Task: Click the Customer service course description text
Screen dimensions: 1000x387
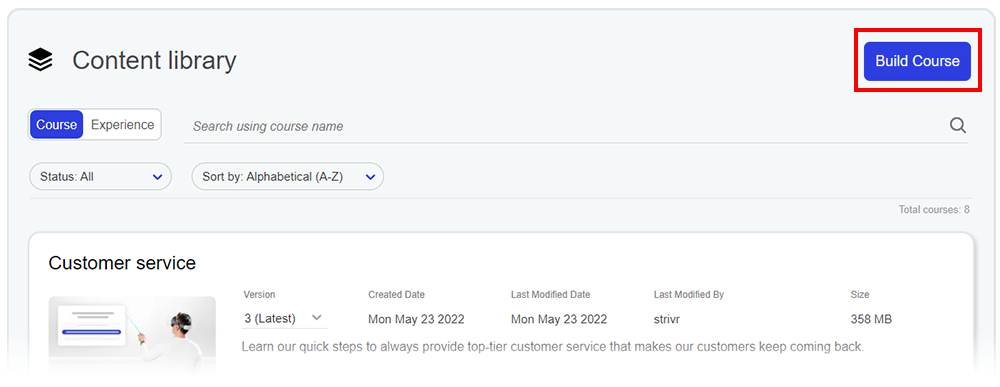Action: (x=553, y=347)
